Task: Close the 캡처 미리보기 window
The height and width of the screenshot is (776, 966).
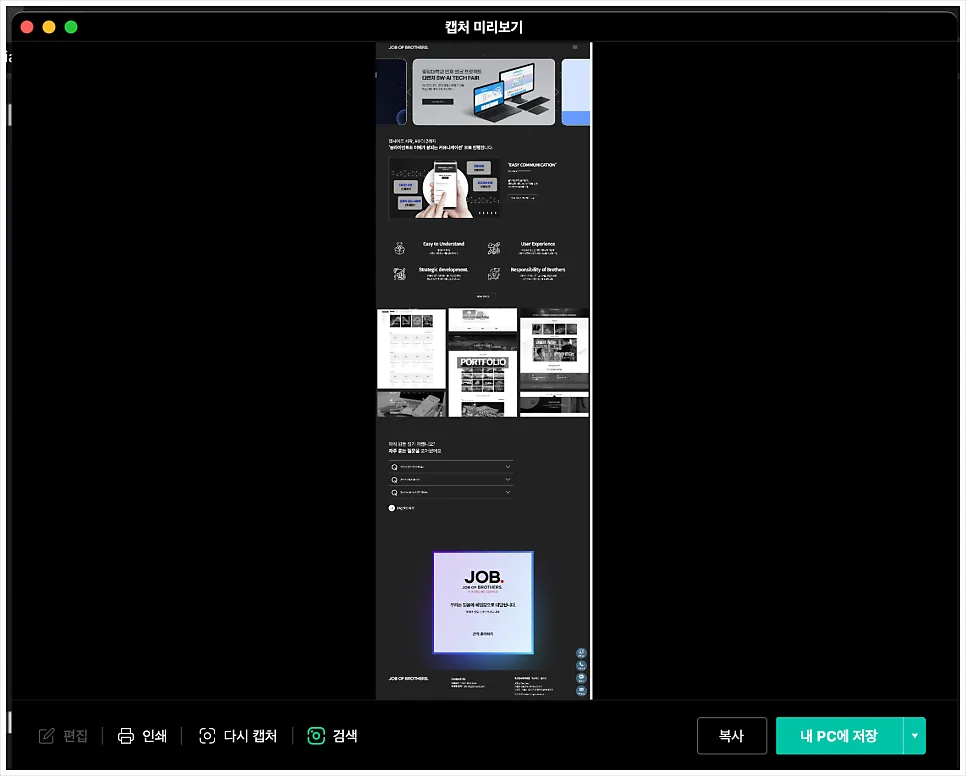Action: click(x=27, y=27)
